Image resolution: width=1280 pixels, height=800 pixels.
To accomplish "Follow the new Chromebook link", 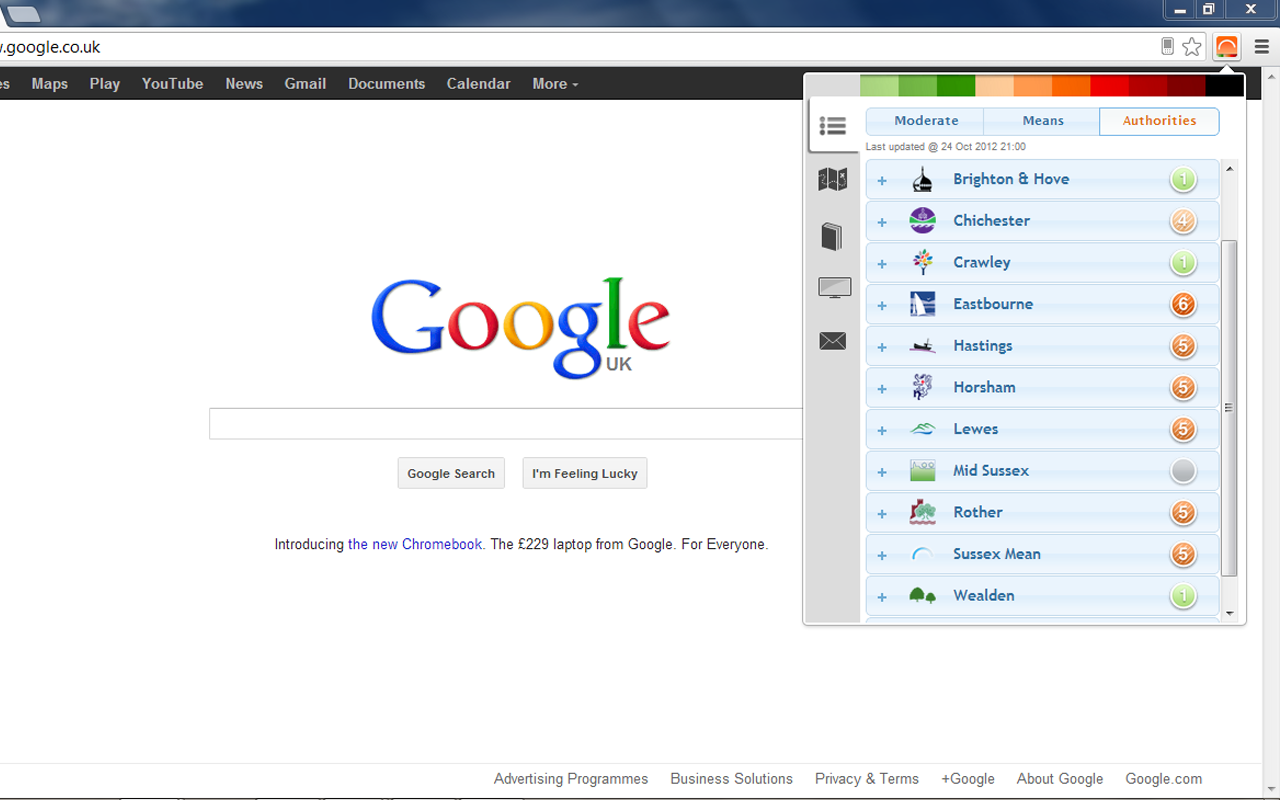I will click(x=416, y=545).
